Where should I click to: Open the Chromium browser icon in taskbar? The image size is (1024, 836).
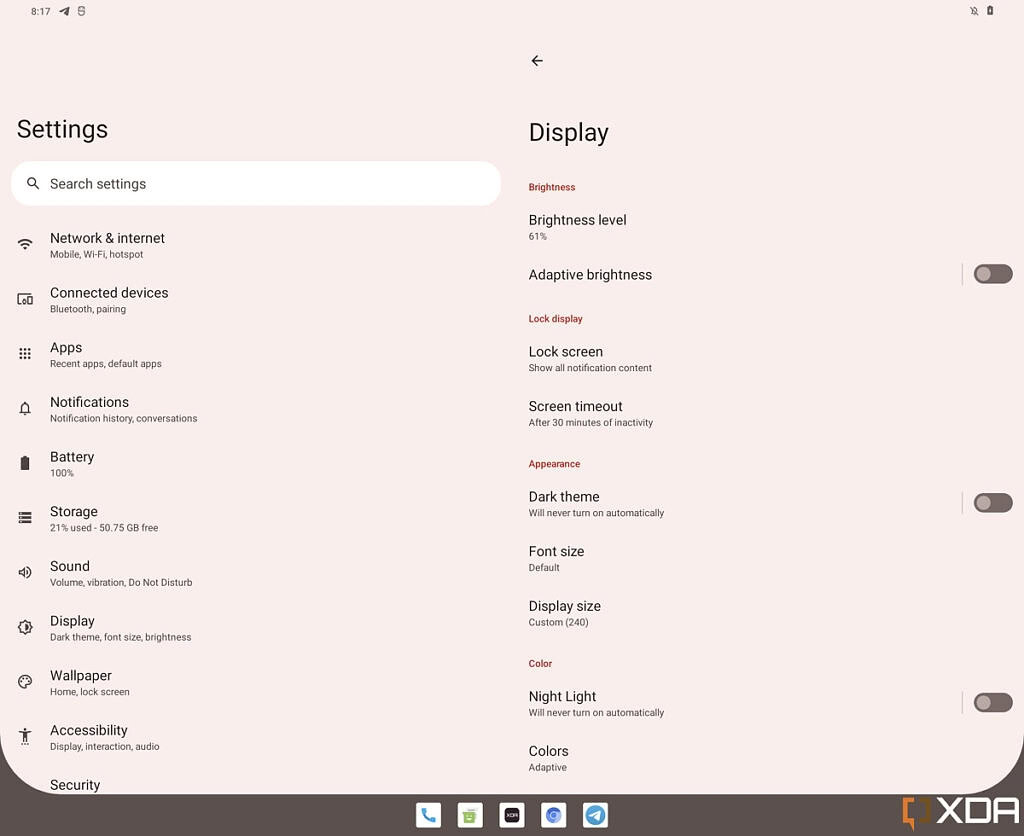[554, 815]
